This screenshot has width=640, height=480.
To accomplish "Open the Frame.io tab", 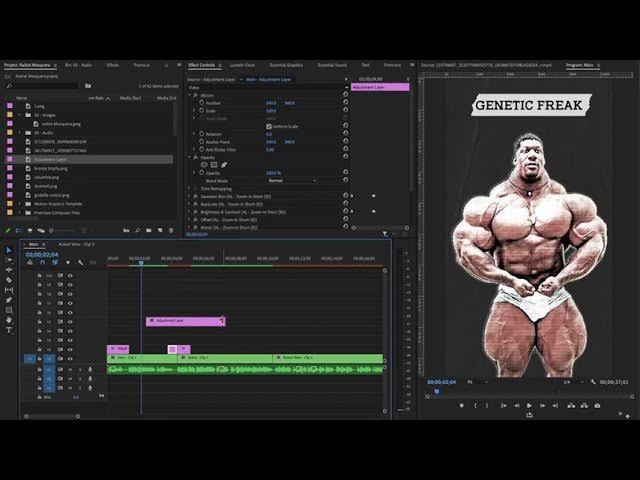I will click(x=142, y=65).
